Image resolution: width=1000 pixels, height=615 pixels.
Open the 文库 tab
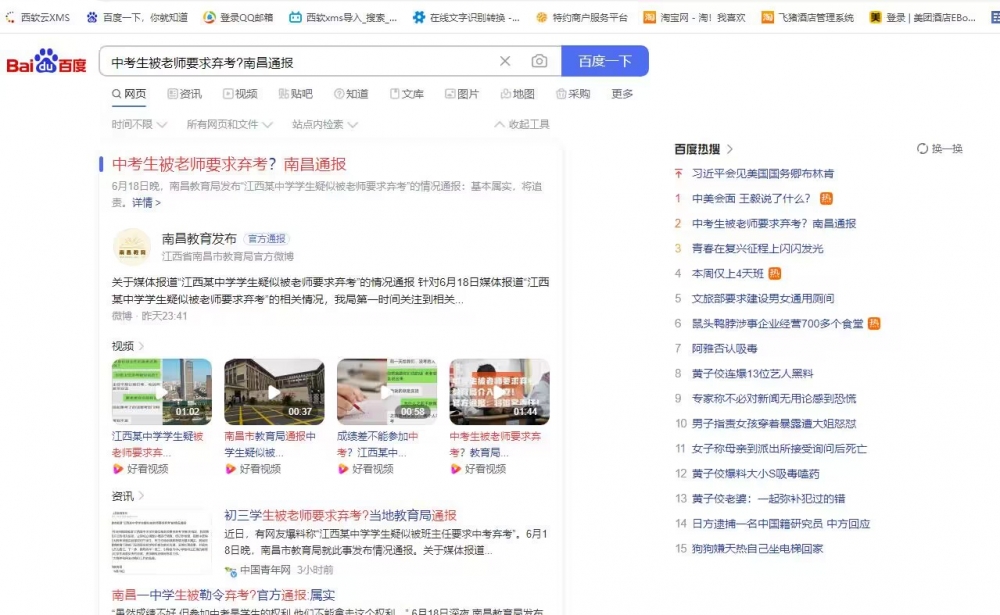click(407, 94)
